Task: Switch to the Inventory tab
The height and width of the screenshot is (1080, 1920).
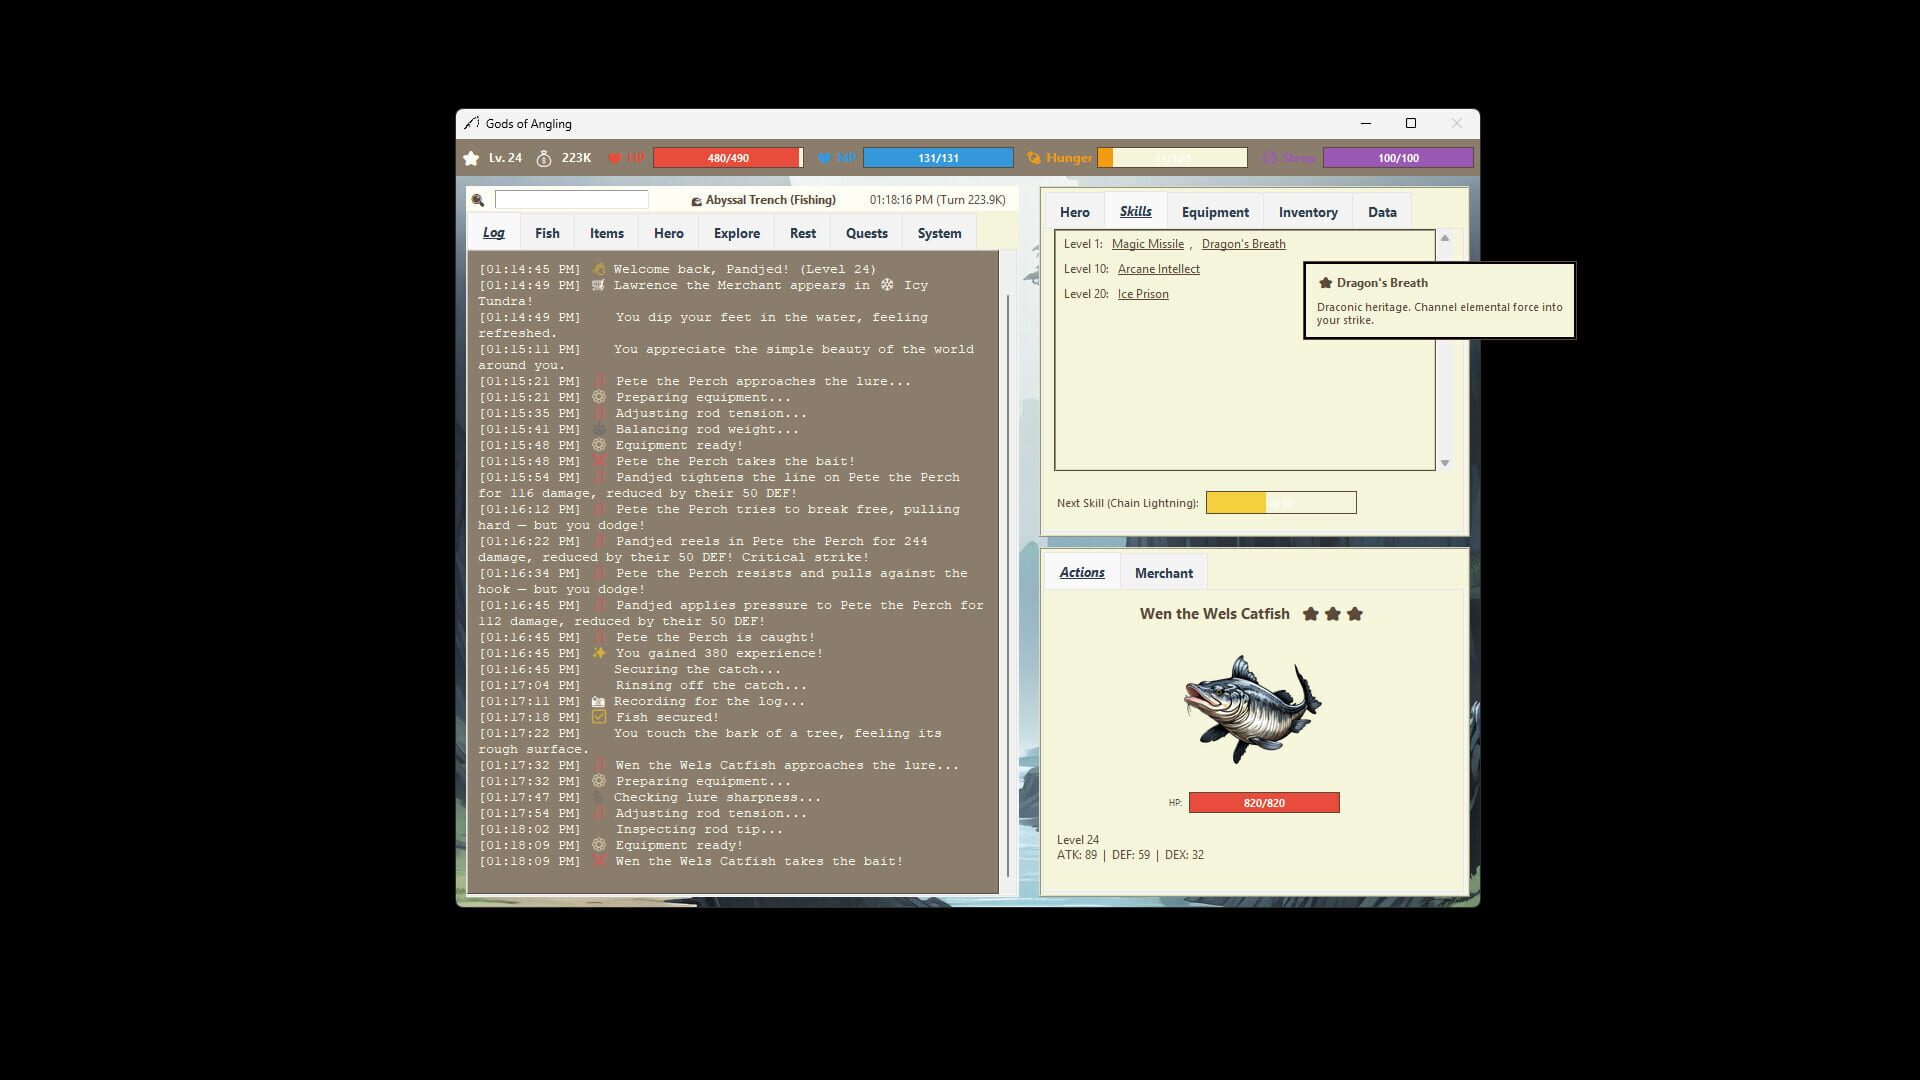Action: pyautogui.click(x=1308, y=211)
